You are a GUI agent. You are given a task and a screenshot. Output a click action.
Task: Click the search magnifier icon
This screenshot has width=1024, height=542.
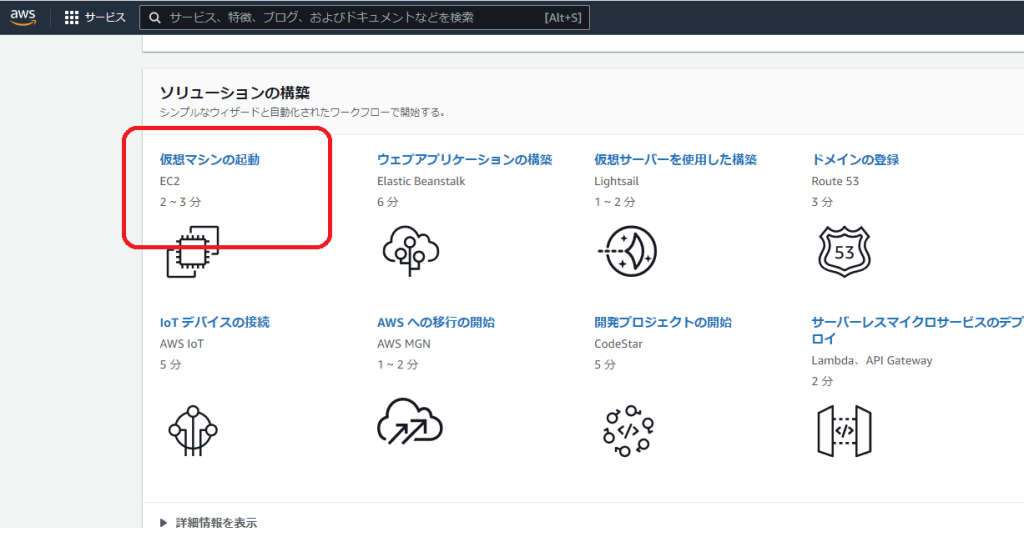point(154,18)
